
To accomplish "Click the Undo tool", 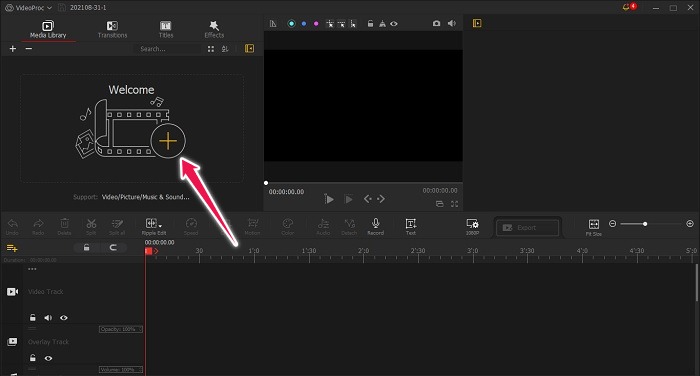I will pos(12,226).
